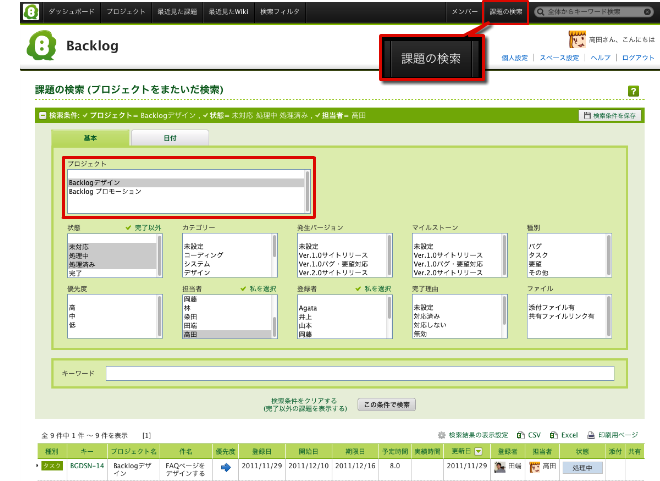Image resolution: width=660 pixels, height=481 pixels.
Task: Select 処理中 in 状態 list
Action: 112,256
